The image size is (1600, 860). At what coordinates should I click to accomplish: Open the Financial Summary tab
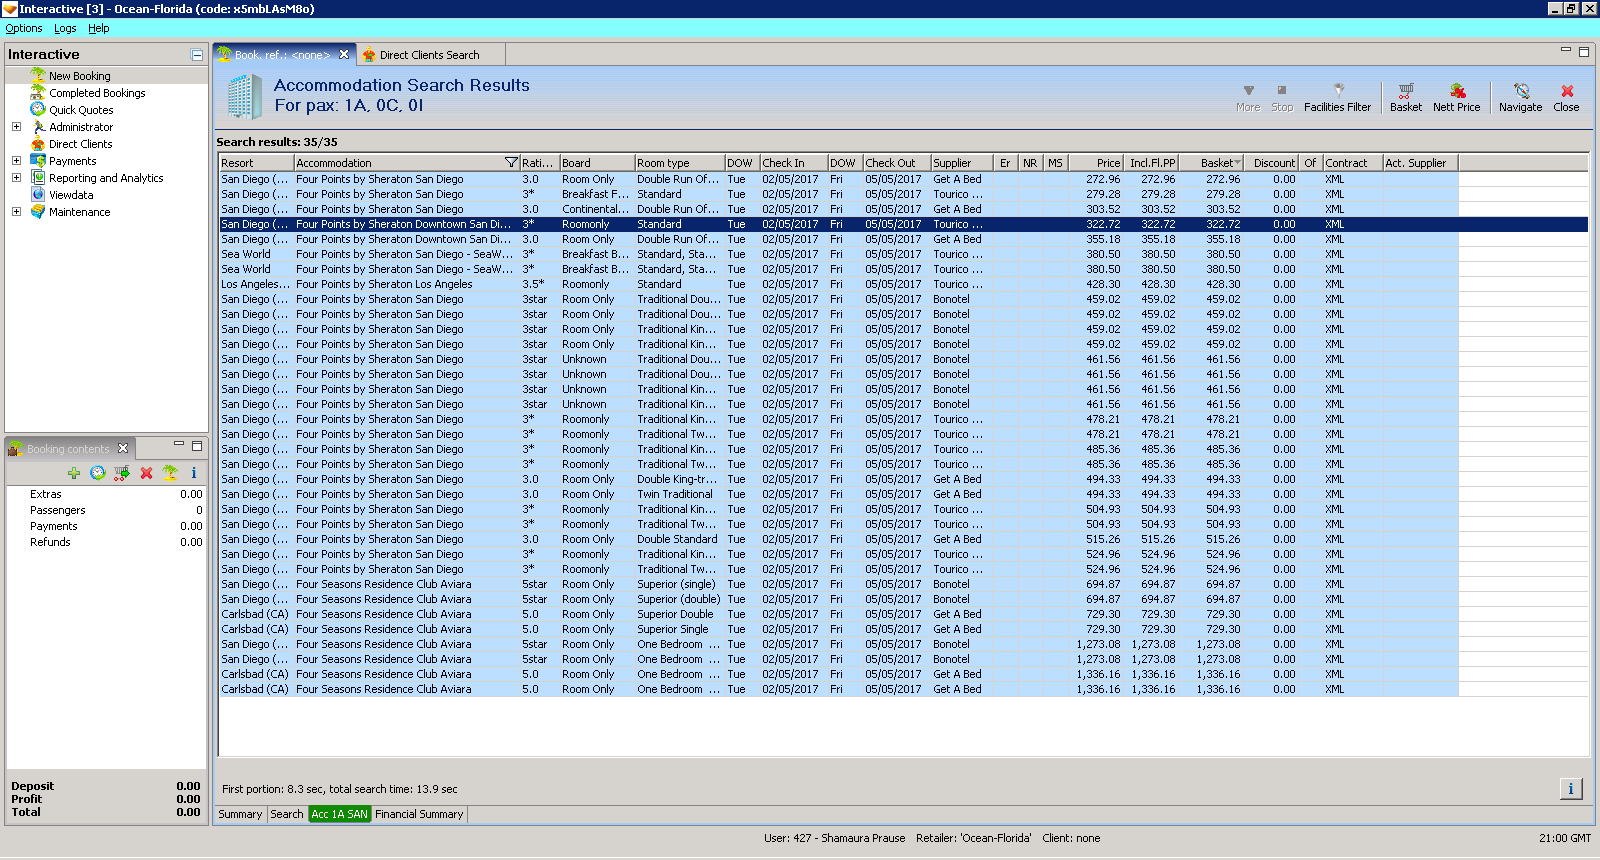point(419,814)
